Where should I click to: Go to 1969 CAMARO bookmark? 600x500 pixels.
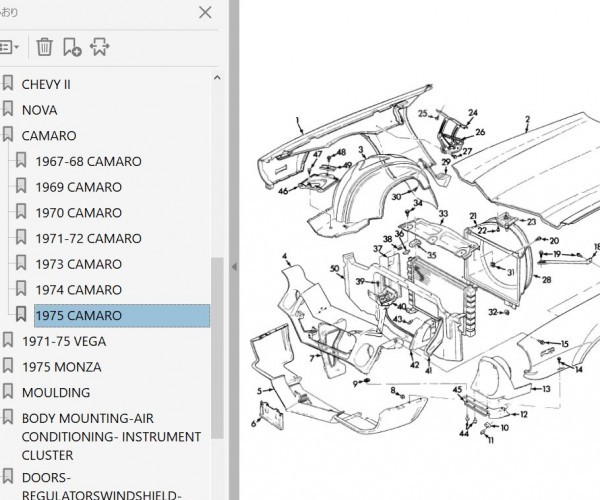pos(79,187)
